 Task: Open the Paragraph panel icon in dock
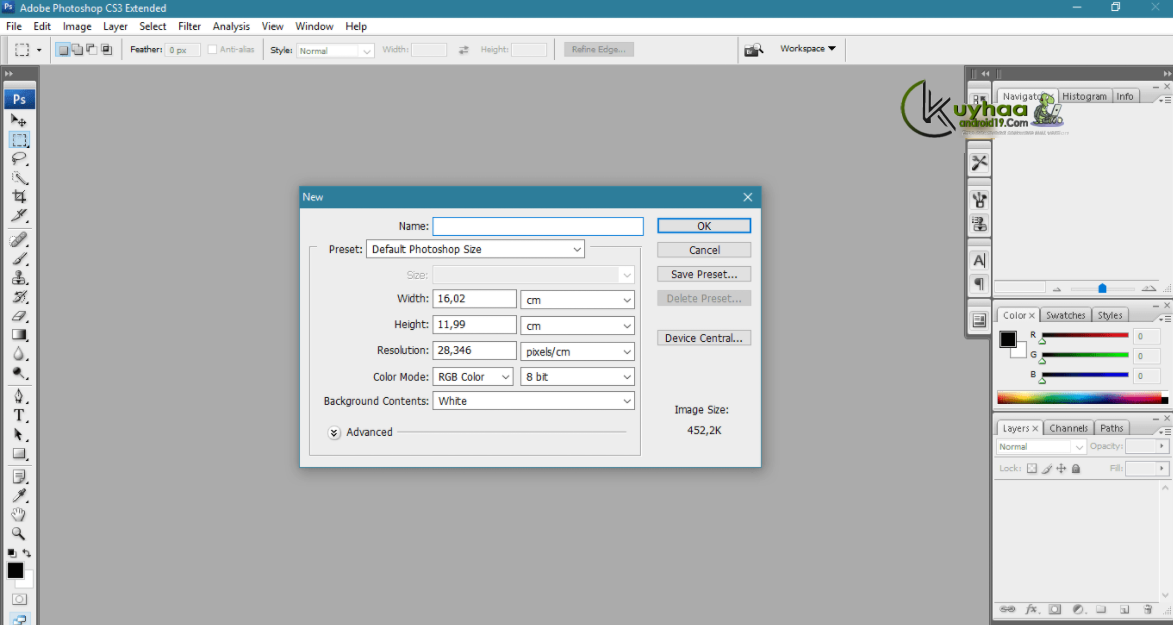(979, 284)
